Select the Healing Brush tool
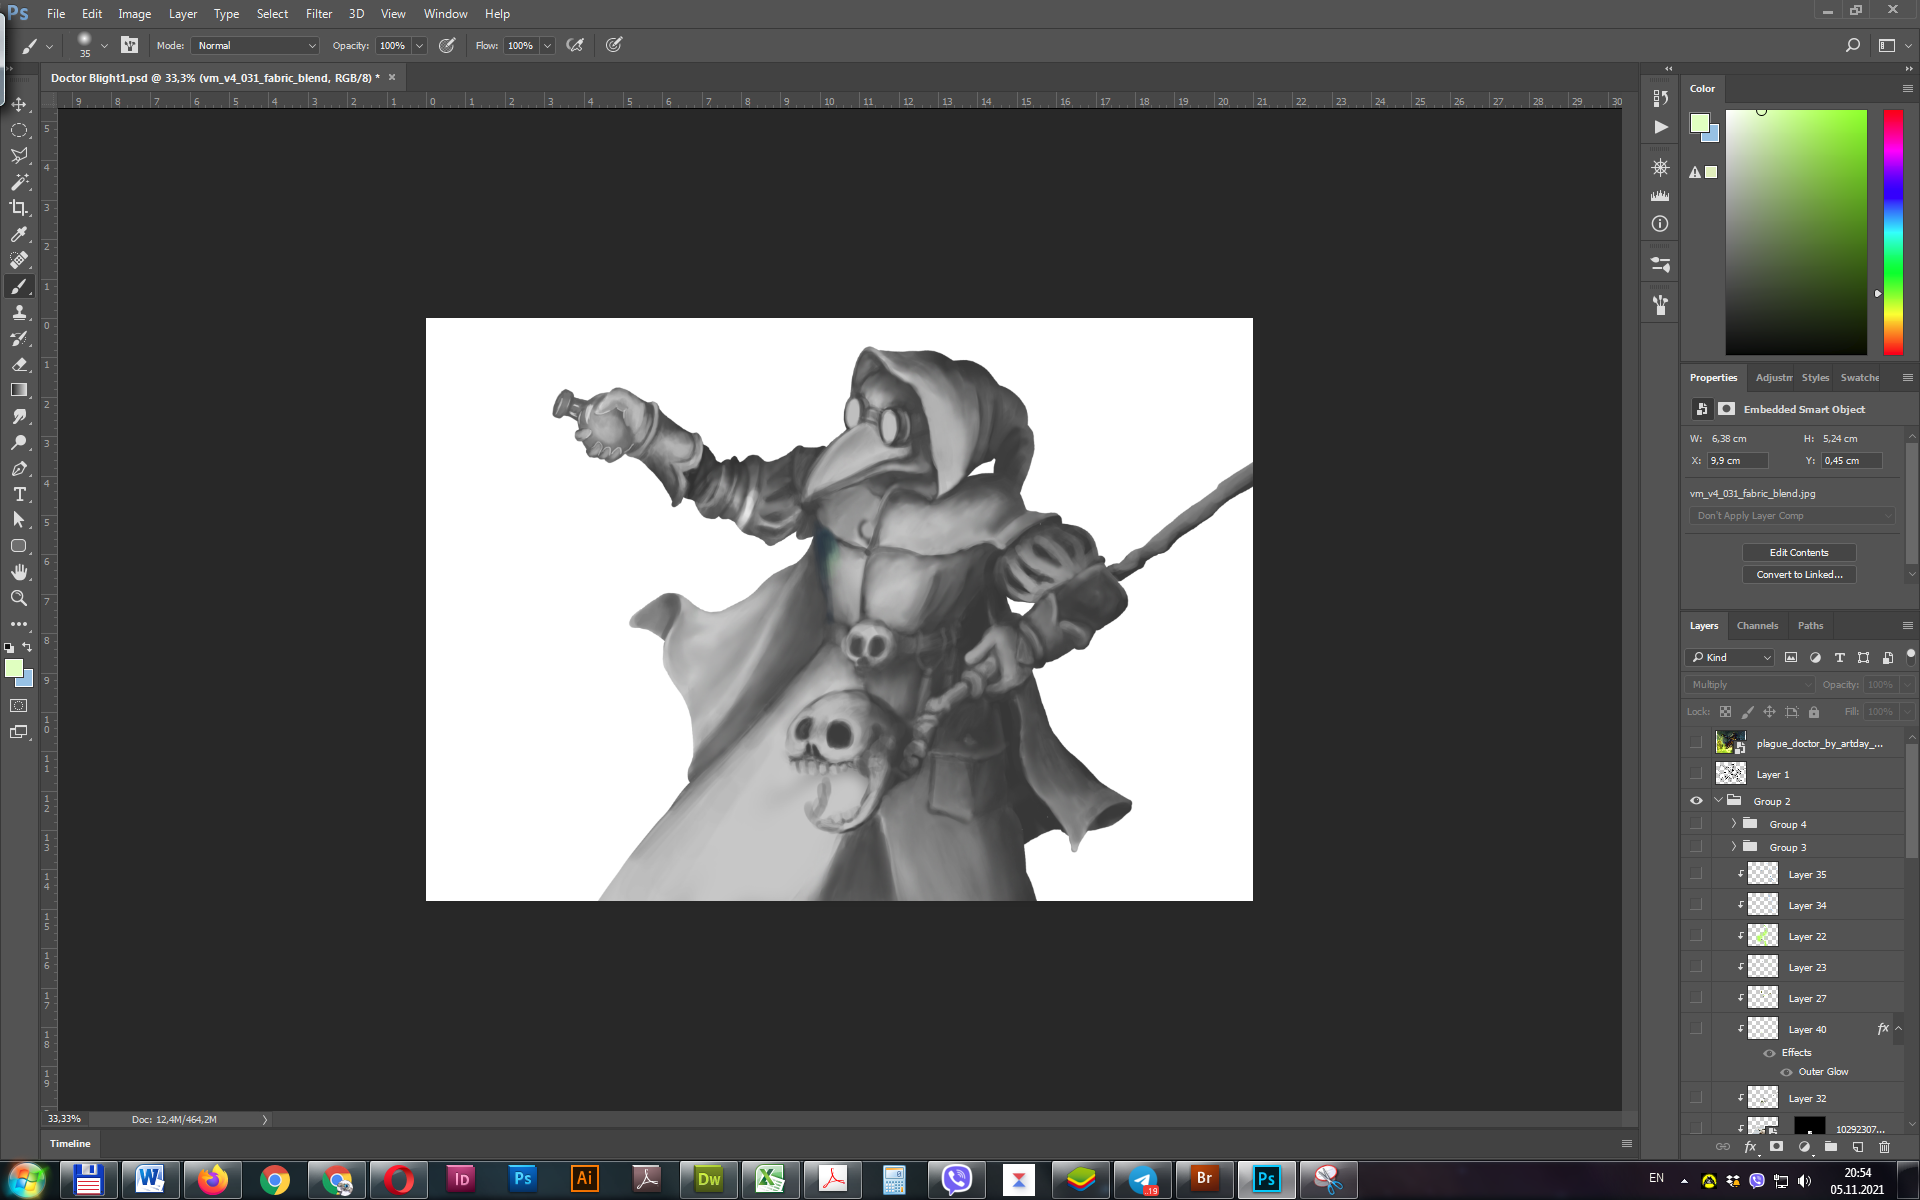 pos(19,260)
